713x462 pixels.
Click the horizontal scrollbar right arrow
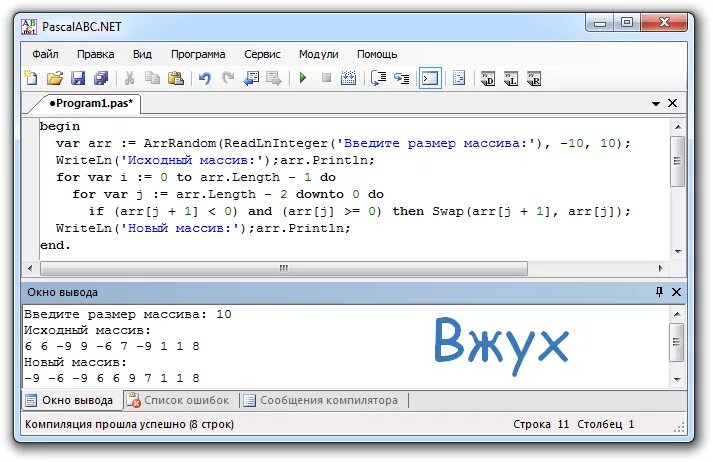tap(660, 268)
